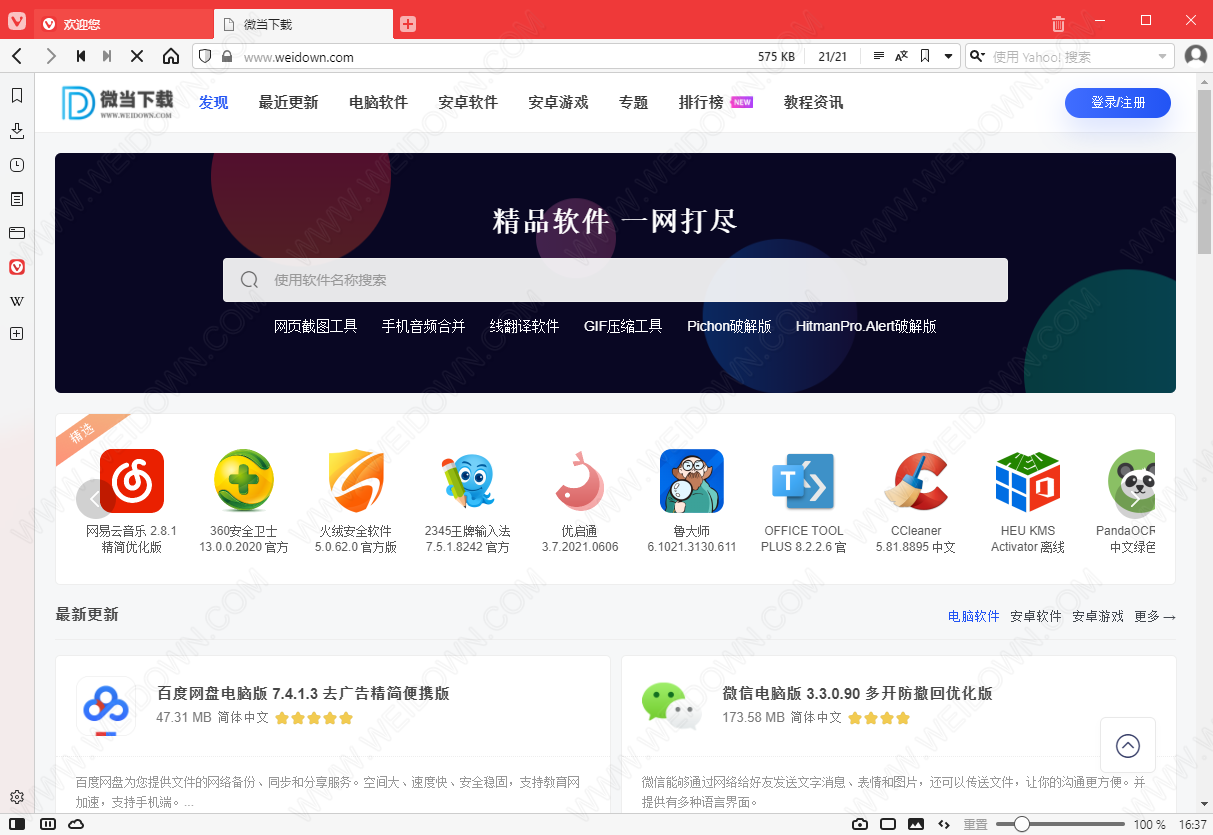View site info via padlock icon
This screenshot has width=1213, height=835.
pyautogui.click(x=227, y=57)
